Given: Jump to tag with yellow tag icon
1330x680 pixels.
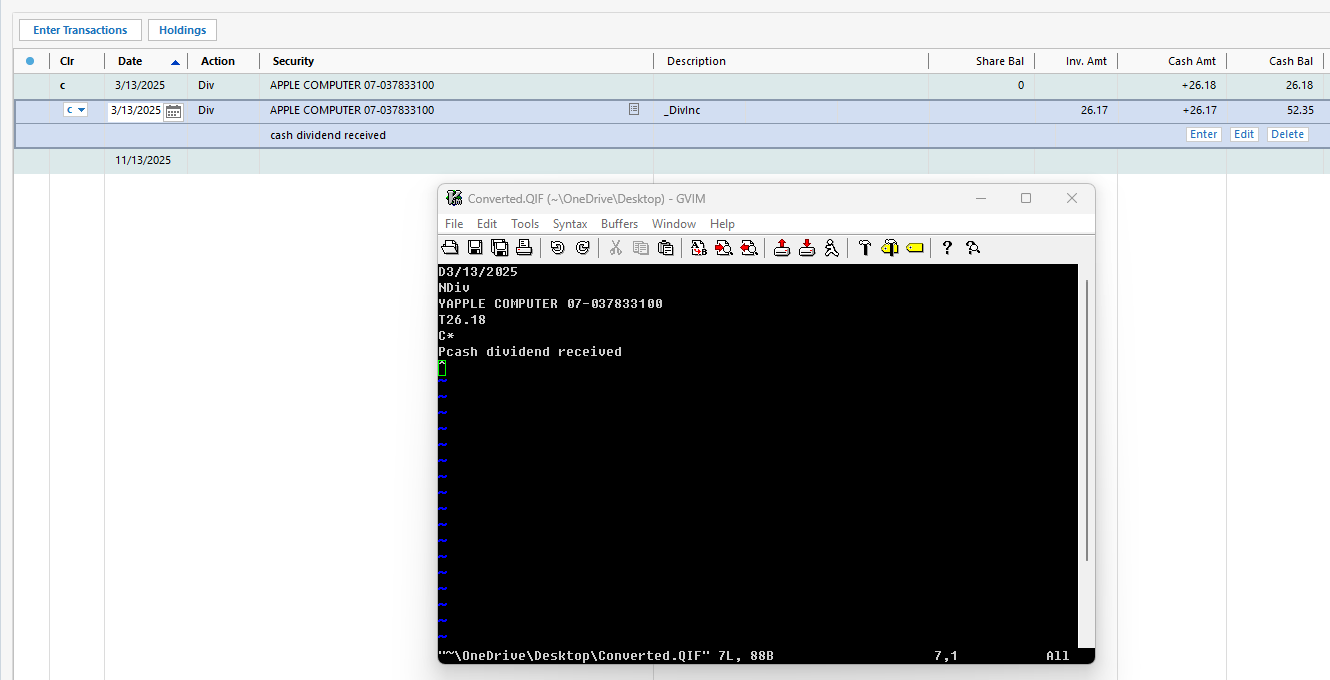Looking at the screenshot, I should [x=914, y=248].
